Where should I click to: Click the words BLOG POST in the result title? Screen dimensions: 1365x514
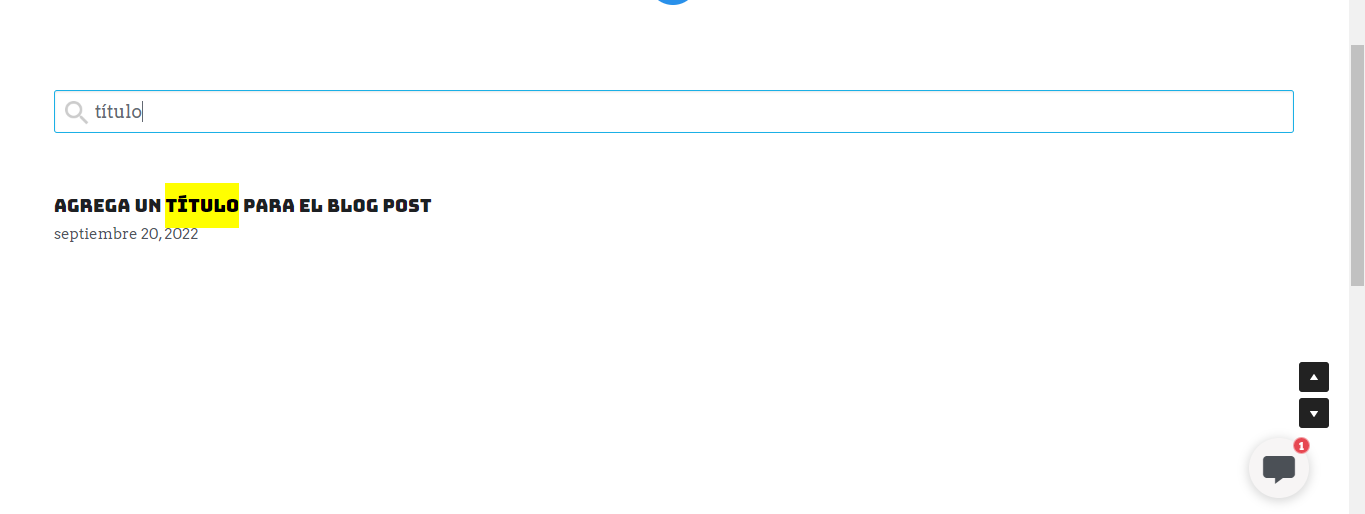tap(379, 205)
